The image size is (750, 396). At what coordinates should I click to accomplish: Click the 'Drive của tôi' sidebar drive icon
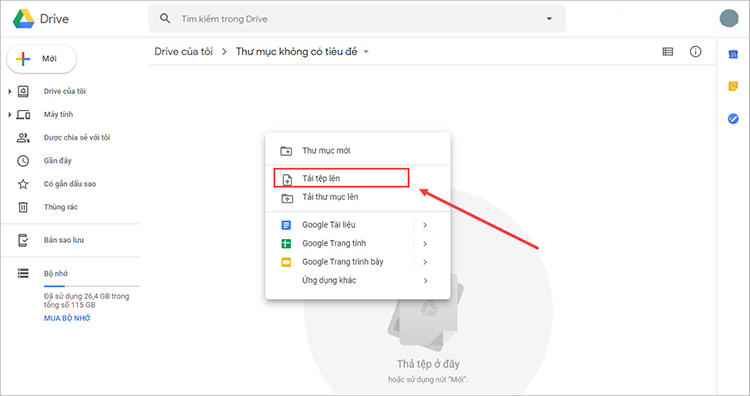(23, 91)
